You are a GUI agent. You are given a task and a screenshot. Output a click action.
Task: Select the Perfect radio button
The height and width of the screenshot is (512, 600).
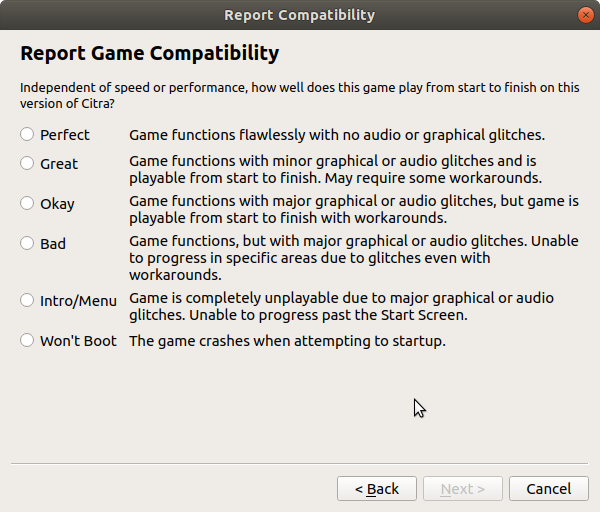(27, 135)
